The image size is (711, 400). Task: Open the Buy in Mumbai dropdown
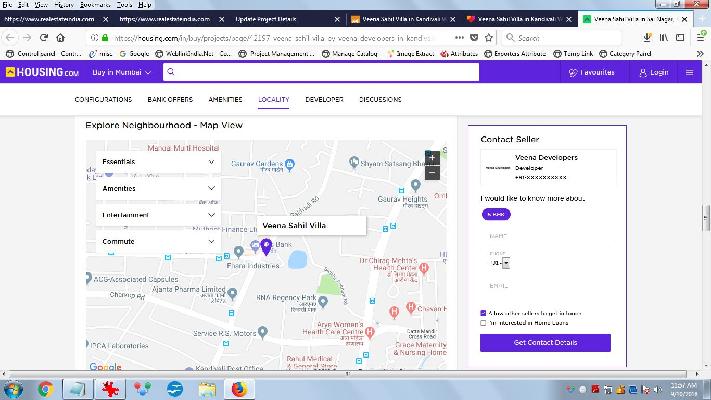coord(122,72)
